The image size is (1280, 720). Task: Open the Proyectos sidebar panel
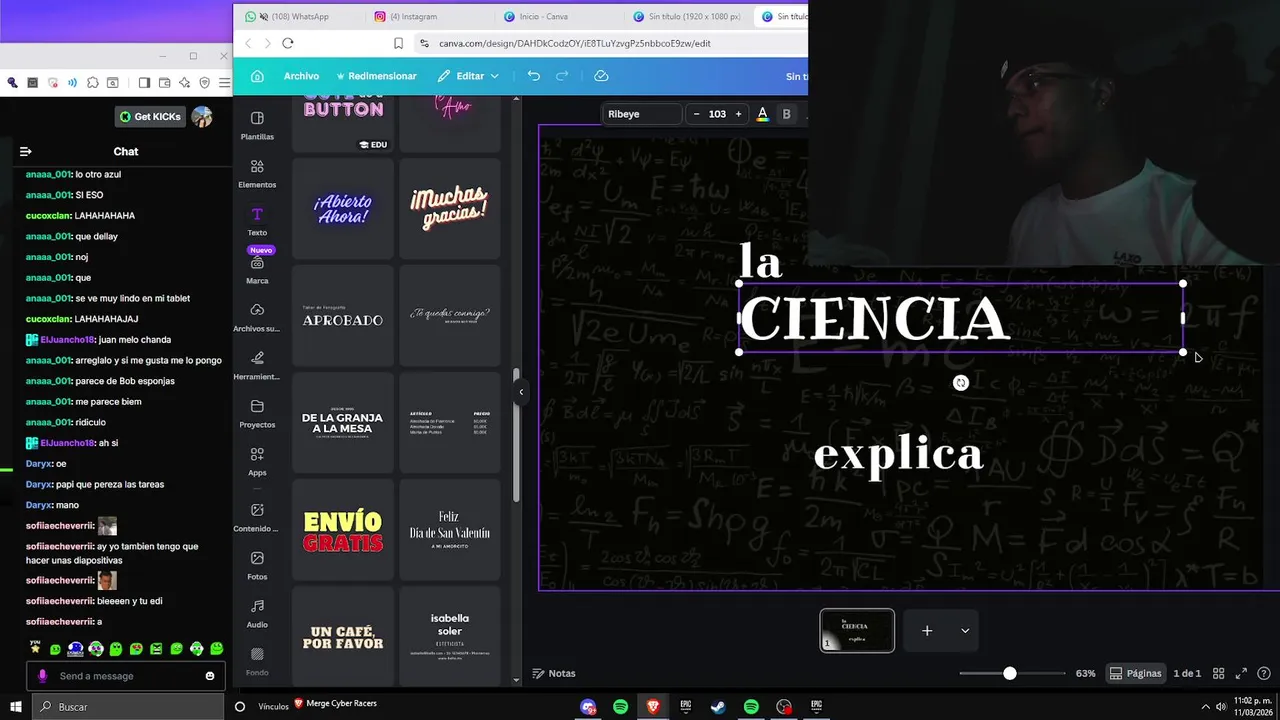pyautogui.click(x=257, y=413)
